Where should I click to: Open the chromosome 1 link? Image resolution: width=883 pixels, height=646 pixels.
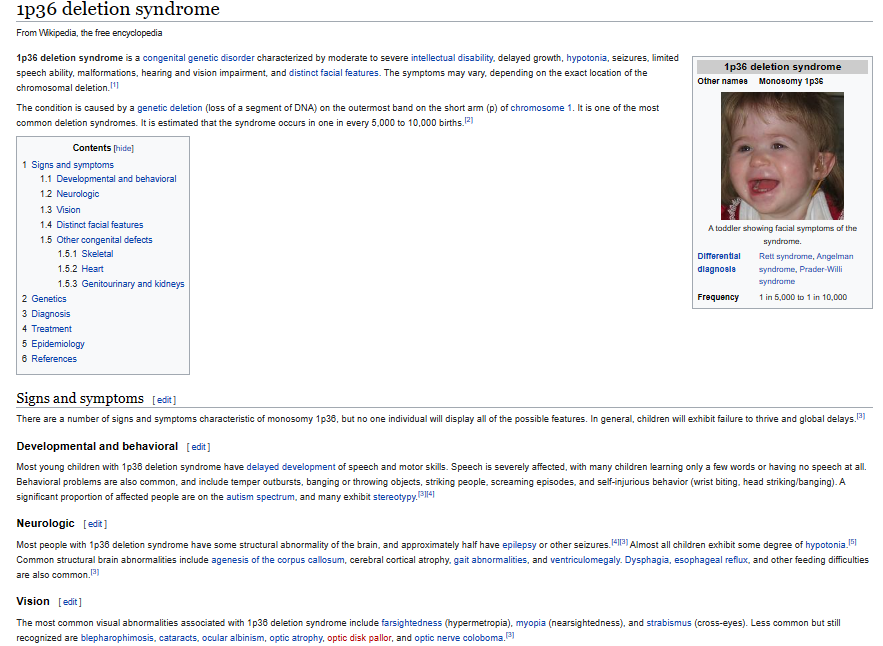click(541, 108)
